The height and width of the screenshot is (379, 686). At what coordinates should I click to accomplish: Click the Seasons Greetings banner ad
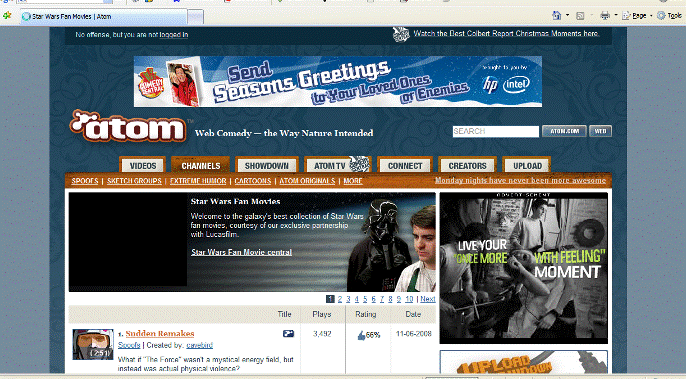click(x=338, y=81)
